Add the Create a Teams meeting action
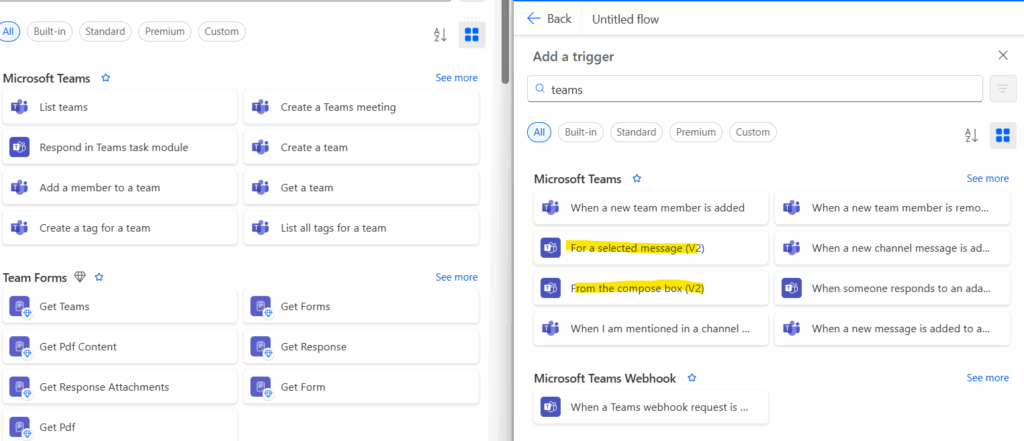Screen dimensions: 1024x441 pos(361,107)
